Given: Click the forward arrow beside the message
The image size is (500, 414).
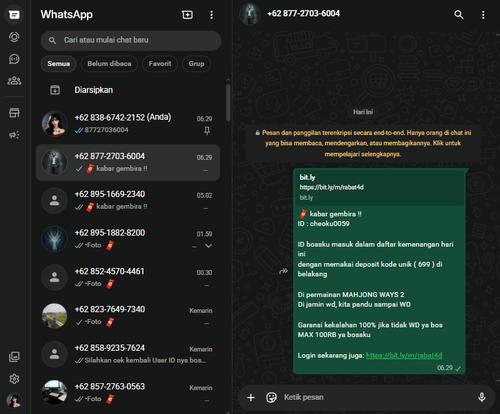Looking at the screenshot, I should point(283,271).
